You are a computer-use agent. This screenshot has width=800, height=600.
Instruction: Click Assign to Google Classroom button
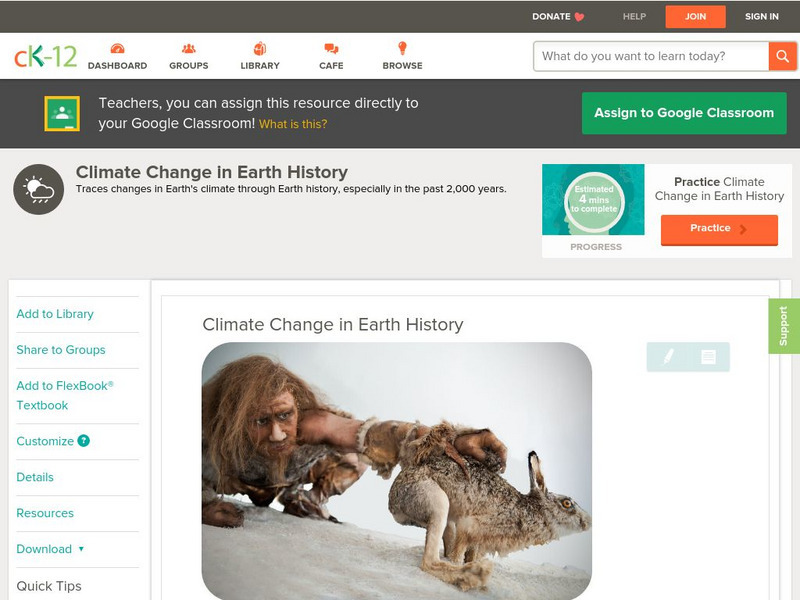point(684,113)
